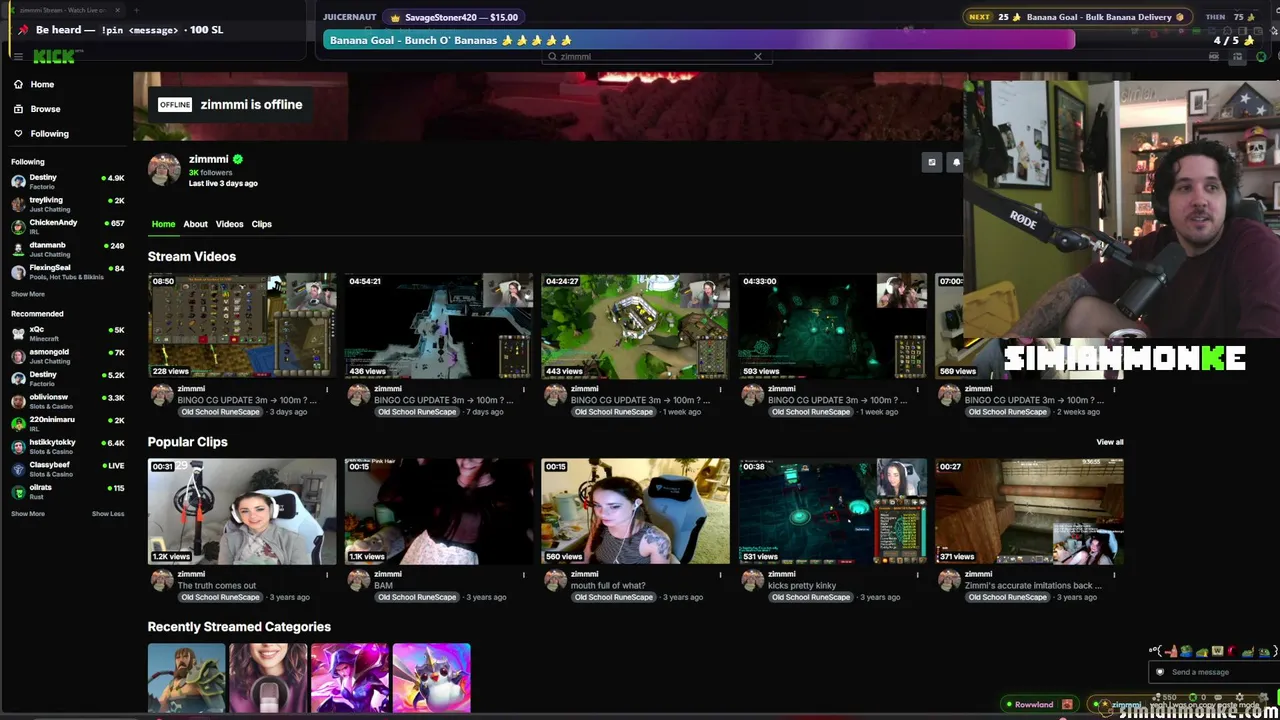Expand Following list with Show More
This screenshot has height=720, width=1280.
(x=28, y=294)
